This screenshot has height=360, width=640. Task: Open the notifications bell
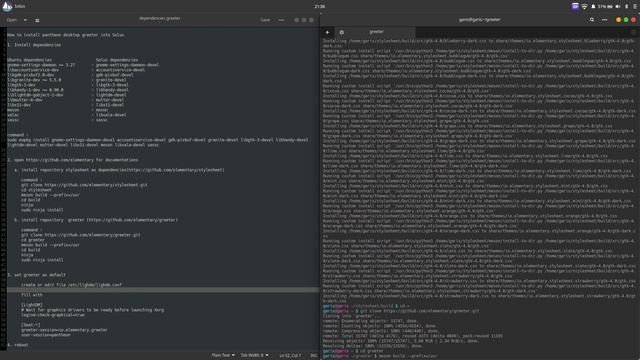point(593,7)
